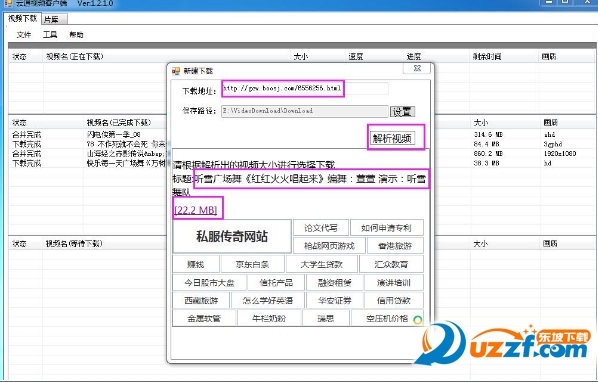Click the 1920x1080 quality cell

(x=560, y=154)
